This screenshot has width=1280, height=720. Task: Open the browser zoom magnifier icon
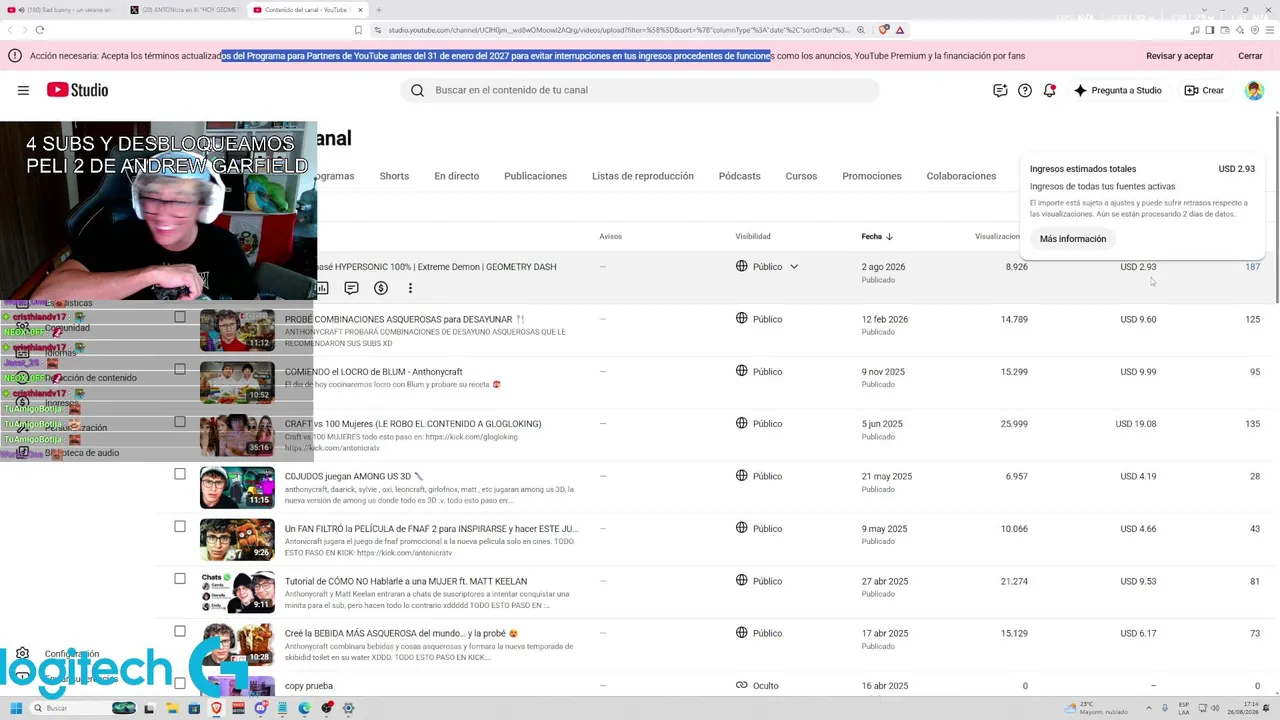(860, 30)
